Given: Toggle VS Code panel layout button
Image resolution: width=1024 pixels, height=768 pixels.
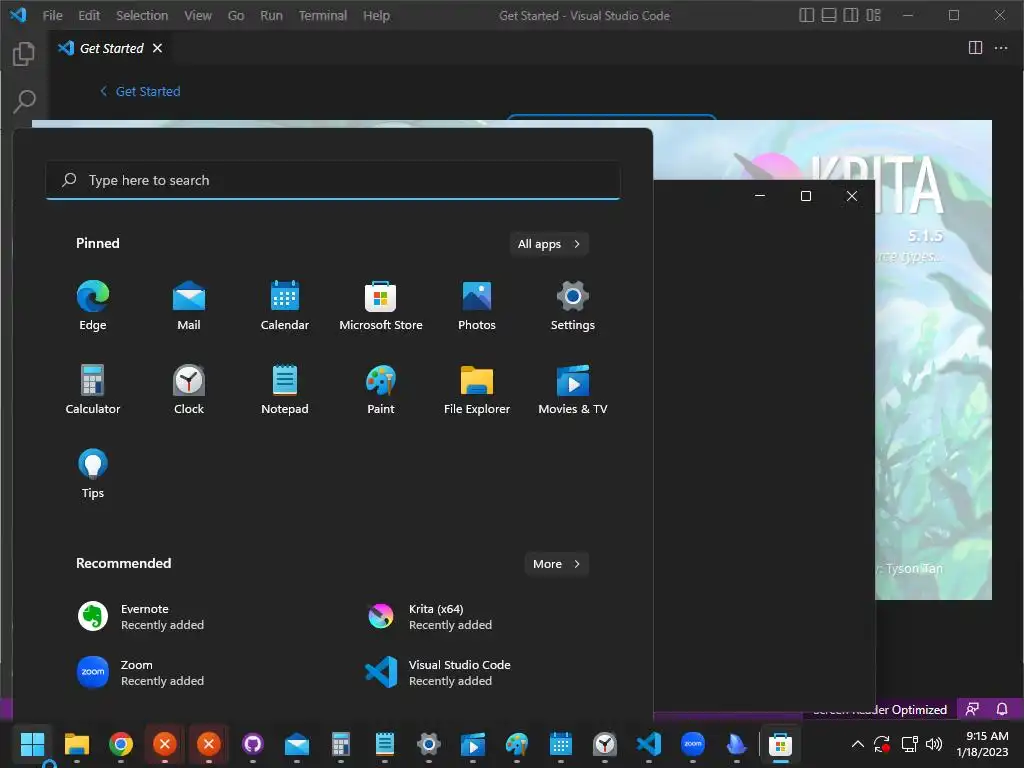Looking at the screenshot, I should point(829,15).
